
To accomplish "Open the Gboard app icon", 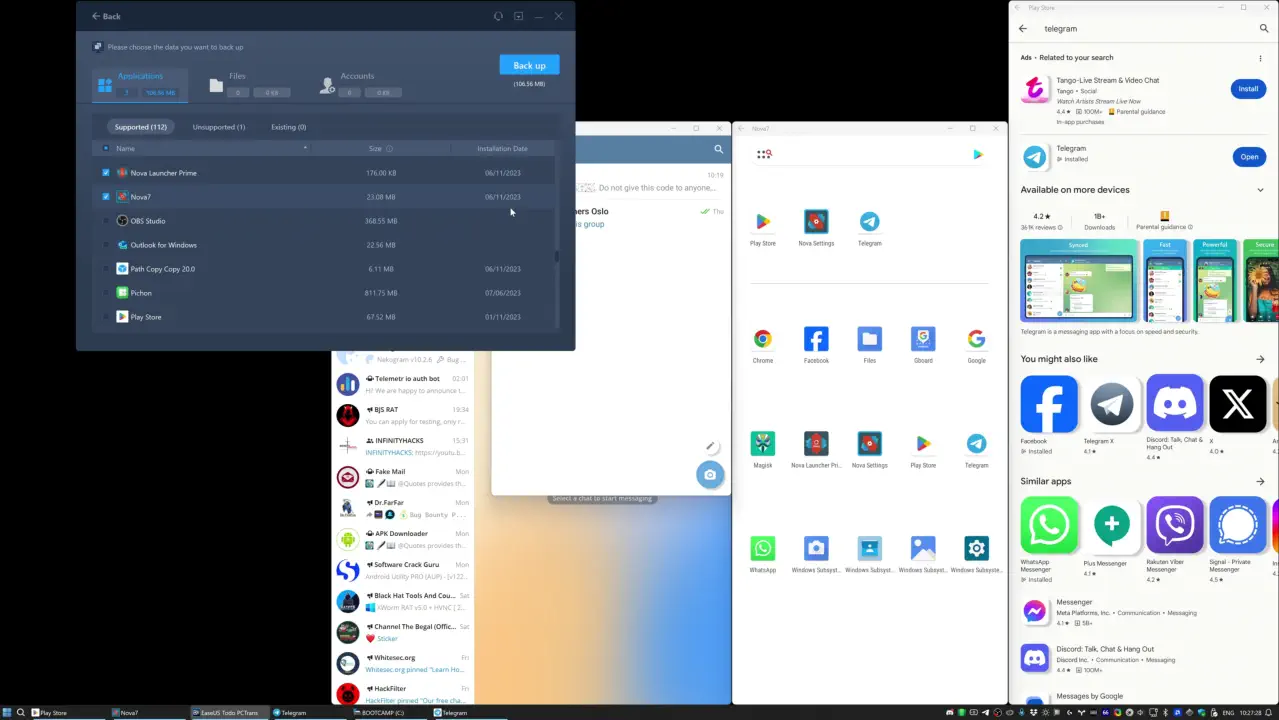I will pyautogui.click(x=923, y=339).
